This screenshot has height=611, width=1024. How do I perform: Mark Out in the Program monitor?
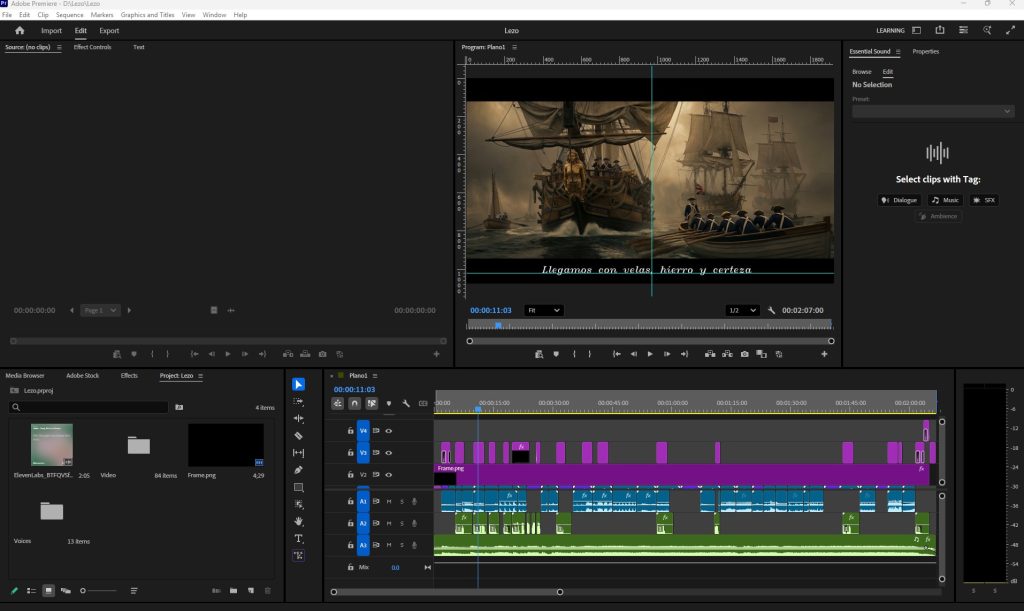click(x=590, y=354)
